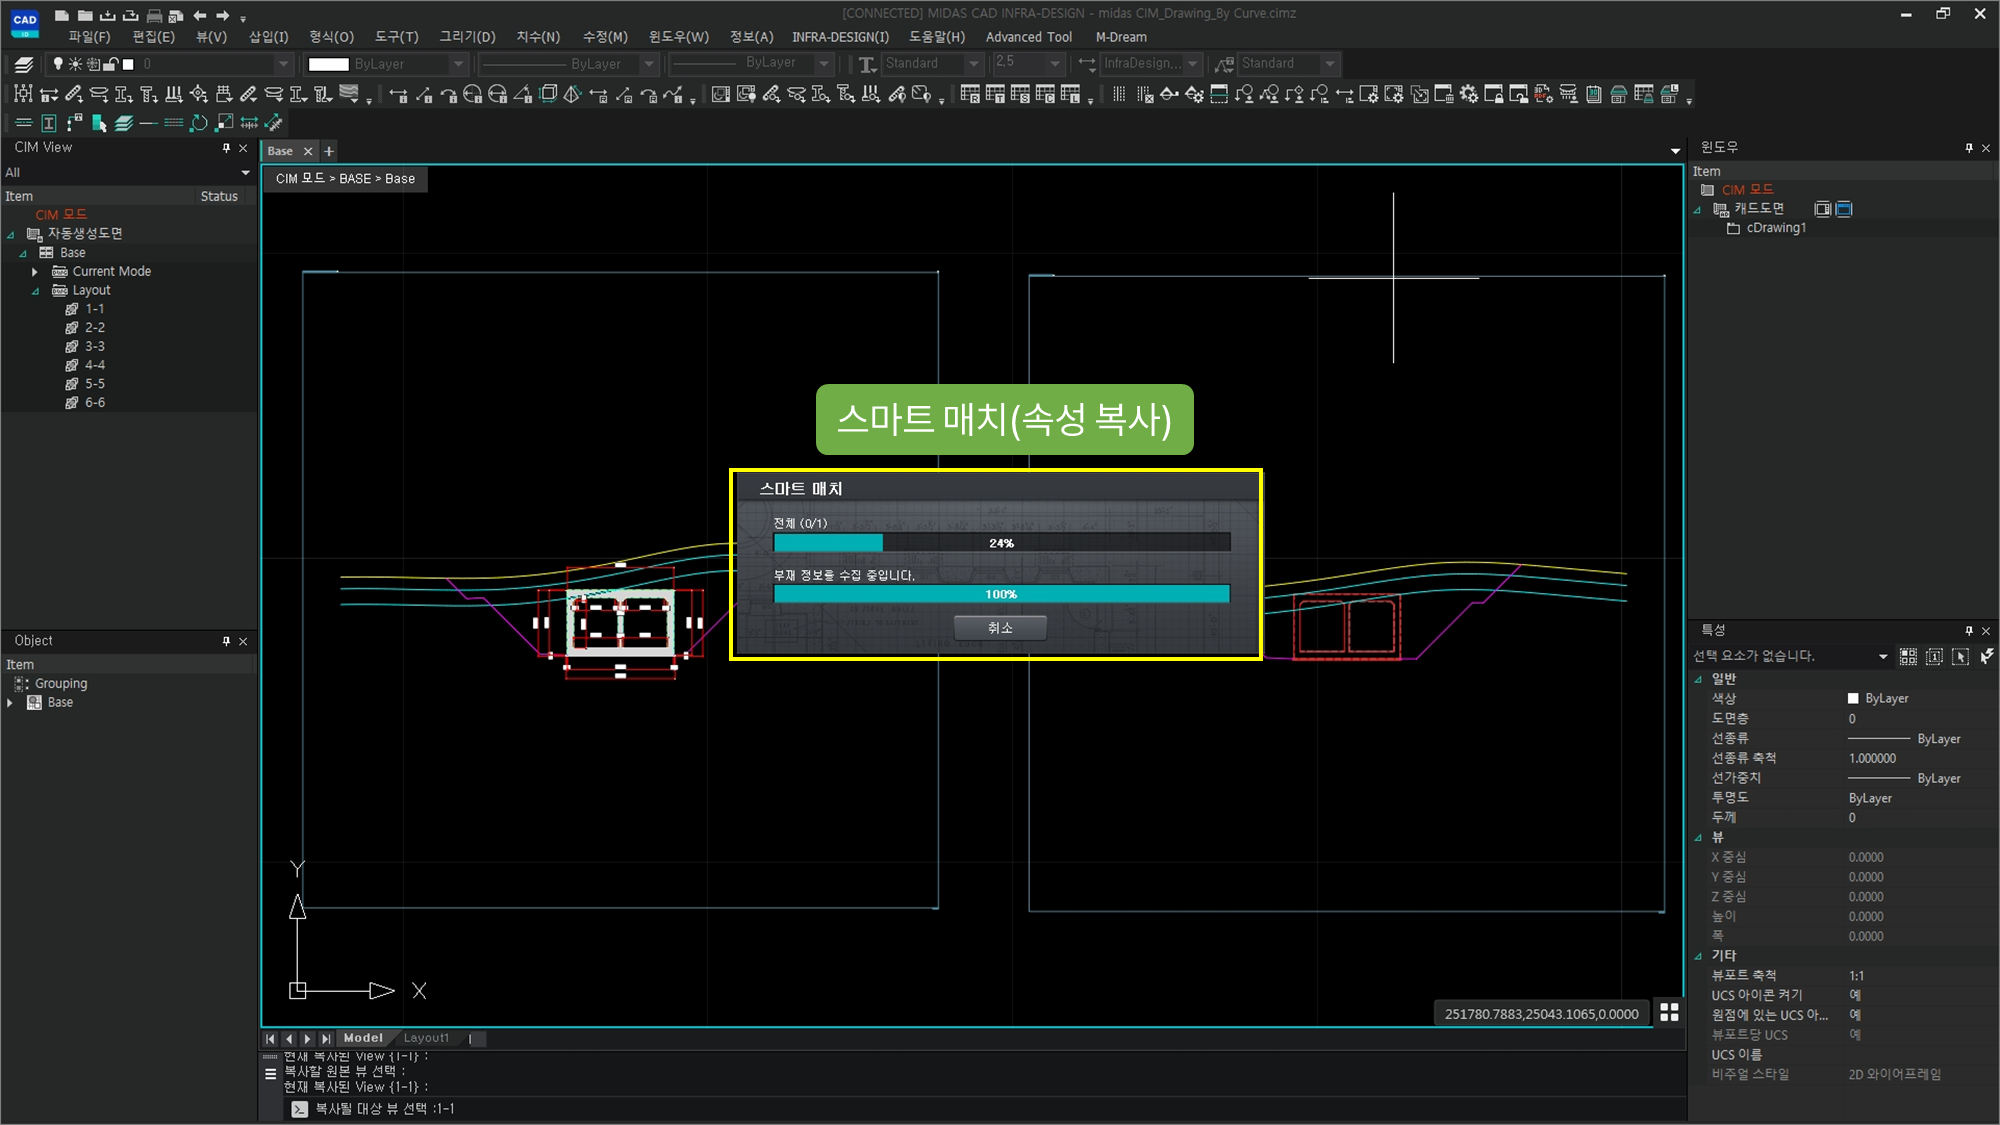Click the 취소 cancel button
This screenshot has height=1125, width=2000.
point(999,628)
